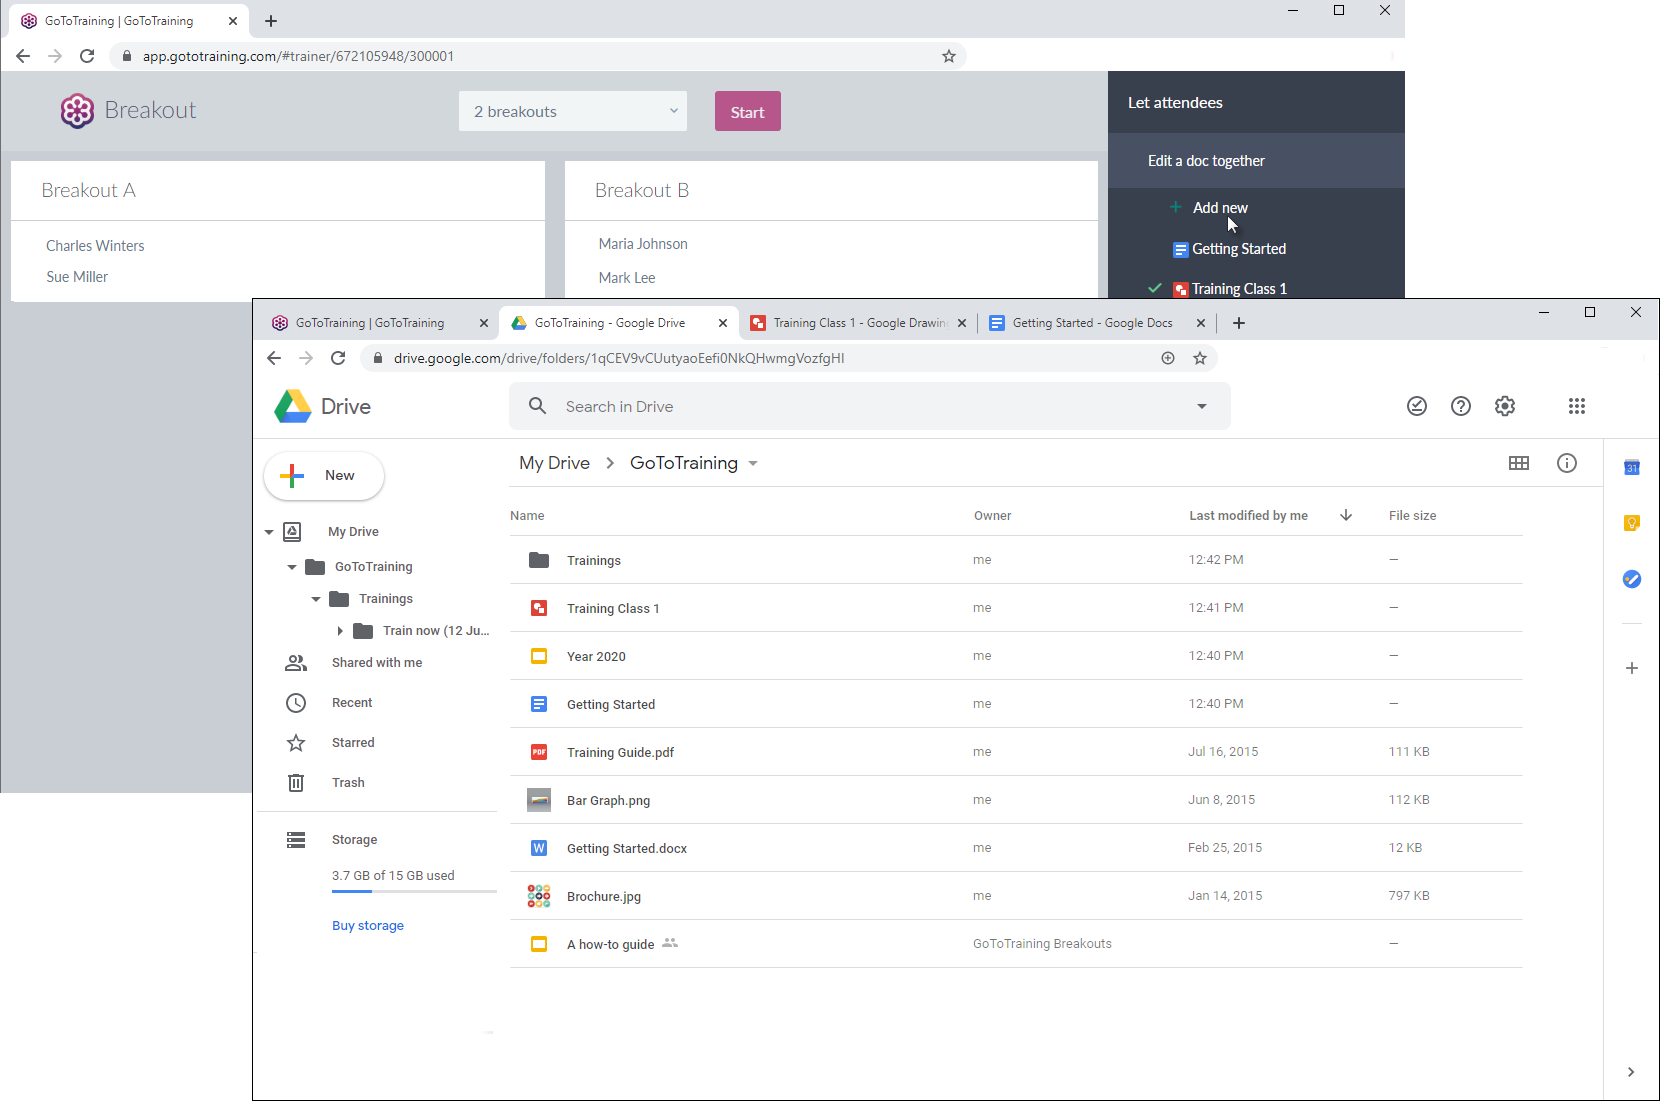
Task: Go back in the Drive browser window
Action: (x=274, y=358)
